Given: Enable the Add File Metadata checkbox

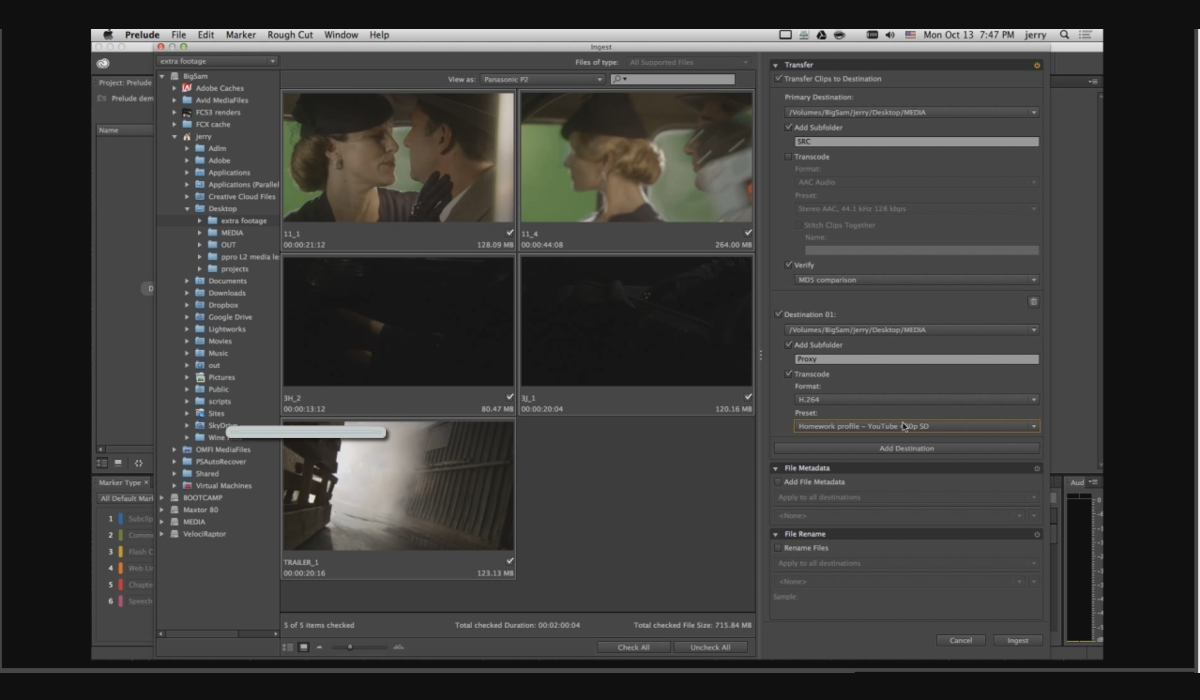Looking at the screenshot, I should [779, 482].
